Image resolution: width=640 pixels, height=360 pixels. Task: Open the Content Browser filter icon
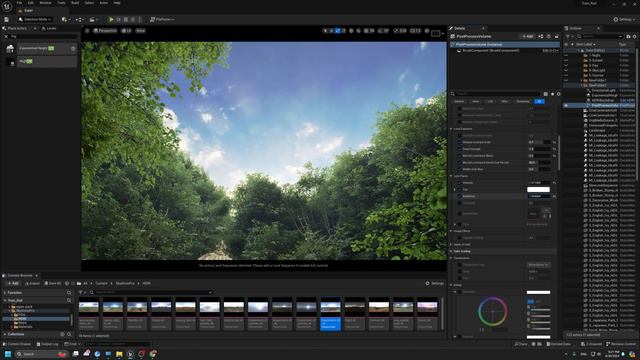pos(81,293)
